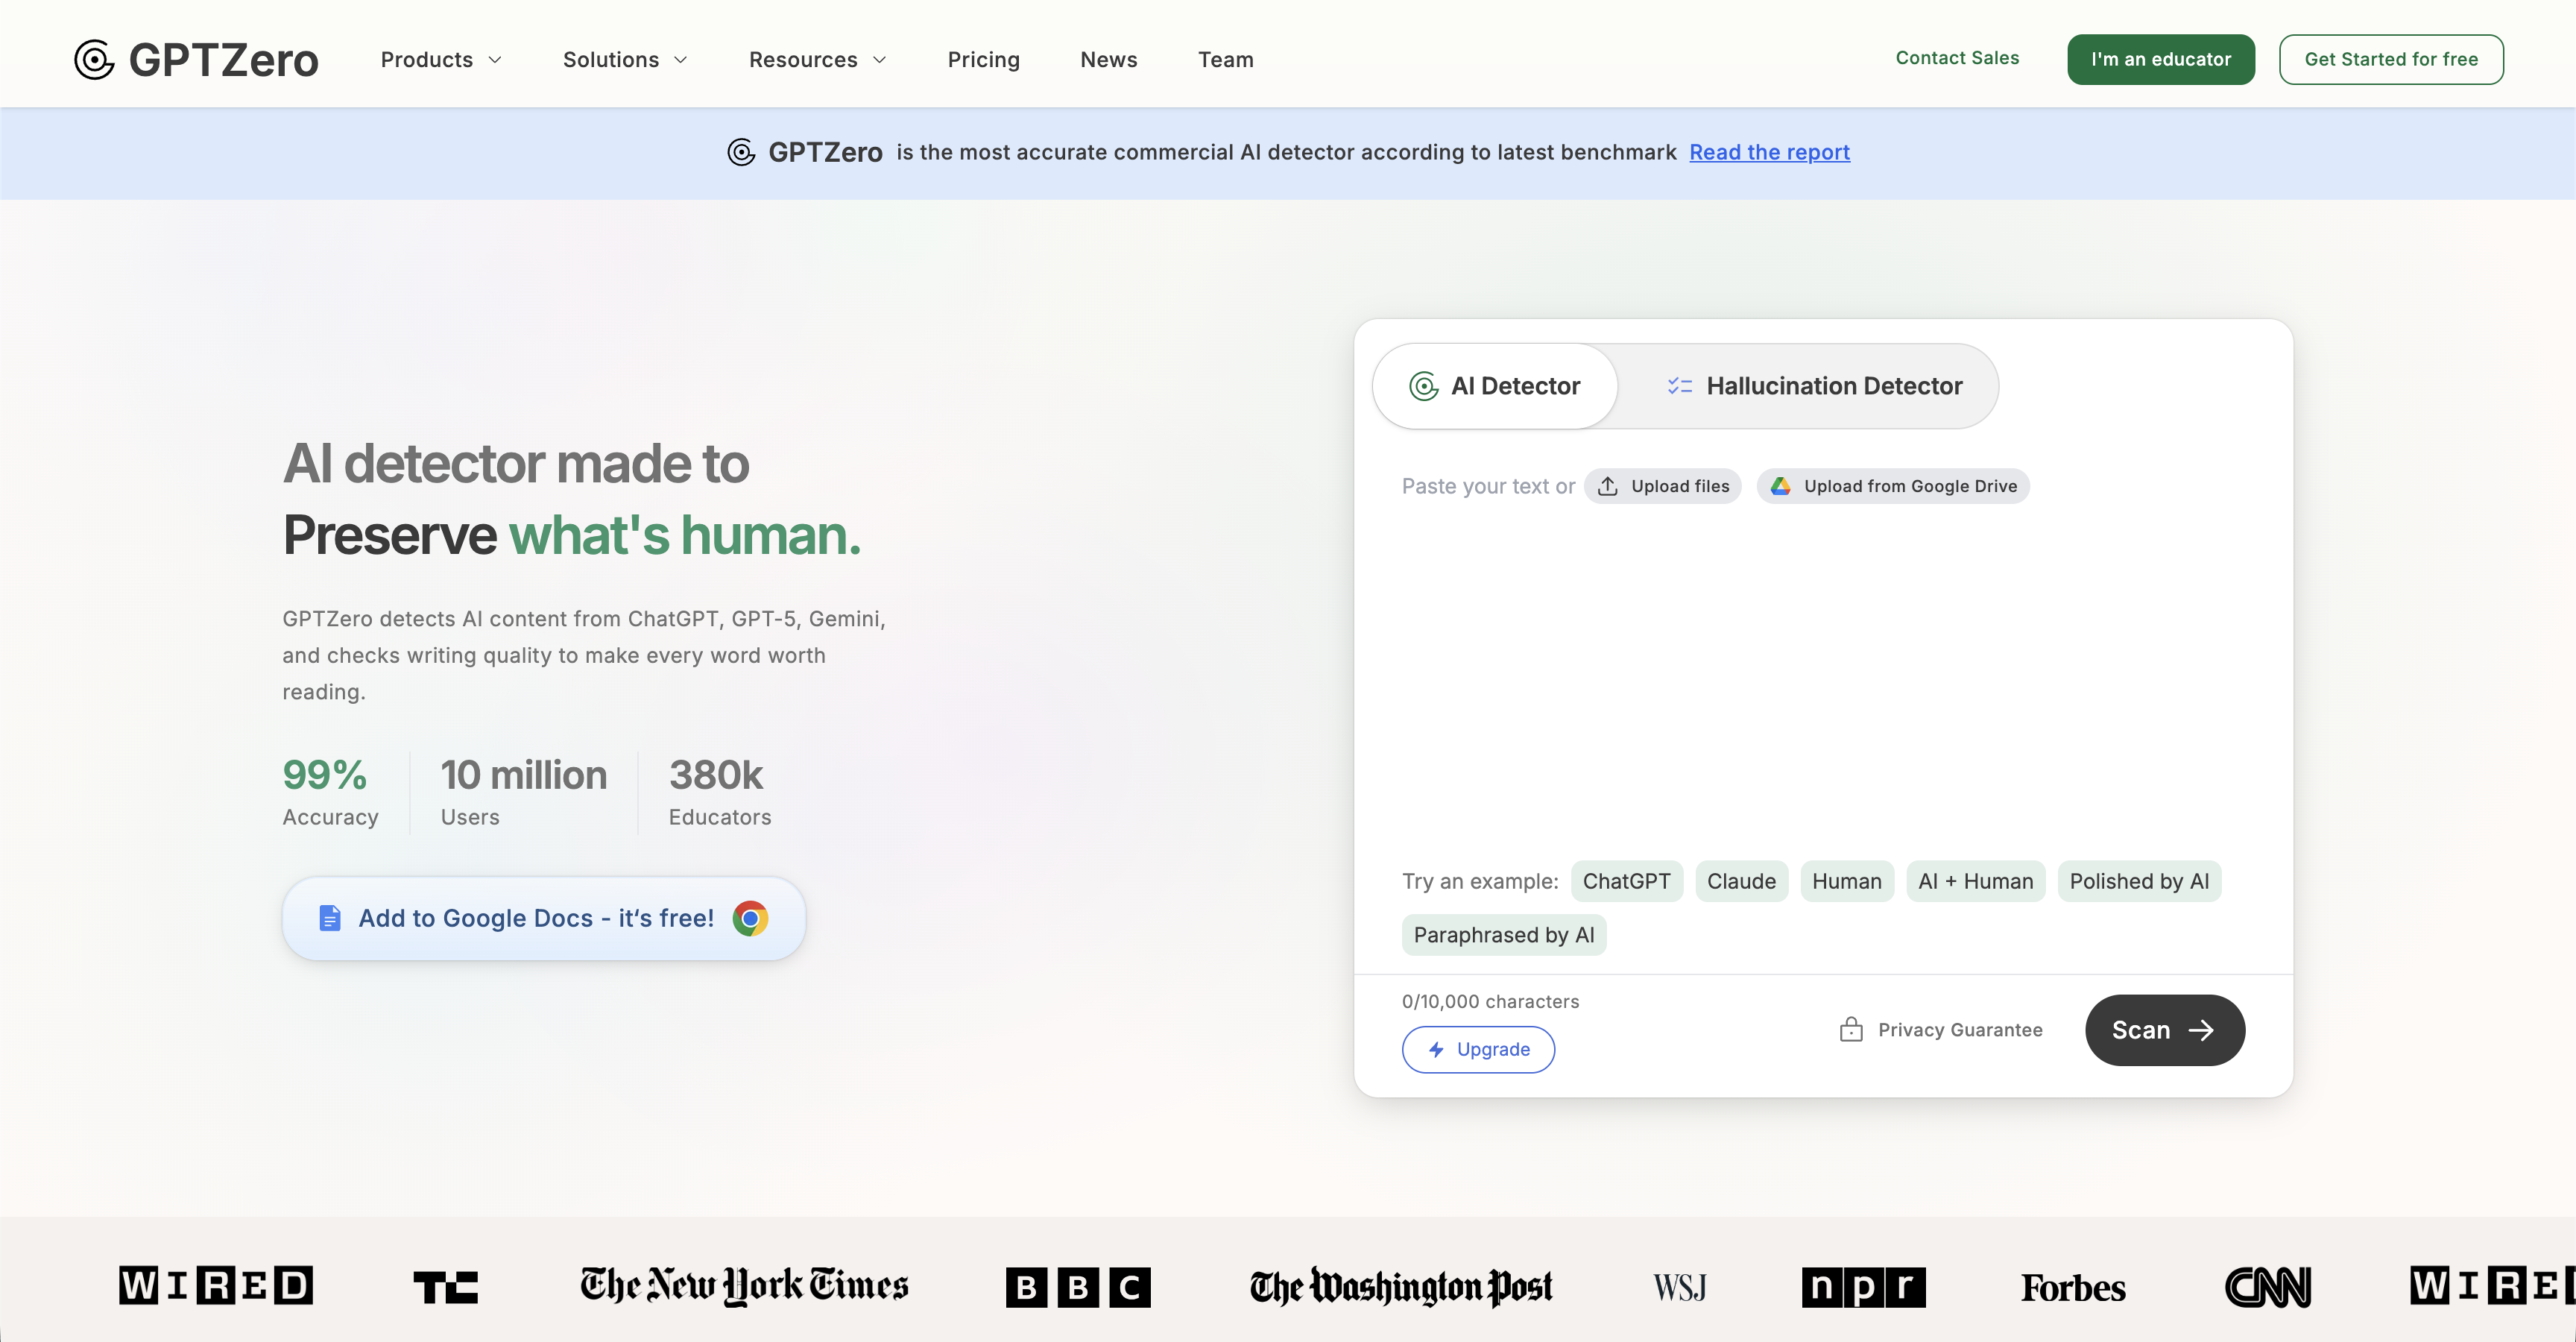This screenshot has height=1342, width=2576.
Task: Select the Paraphrased by AI example chip
Action: click(1503, 935)
